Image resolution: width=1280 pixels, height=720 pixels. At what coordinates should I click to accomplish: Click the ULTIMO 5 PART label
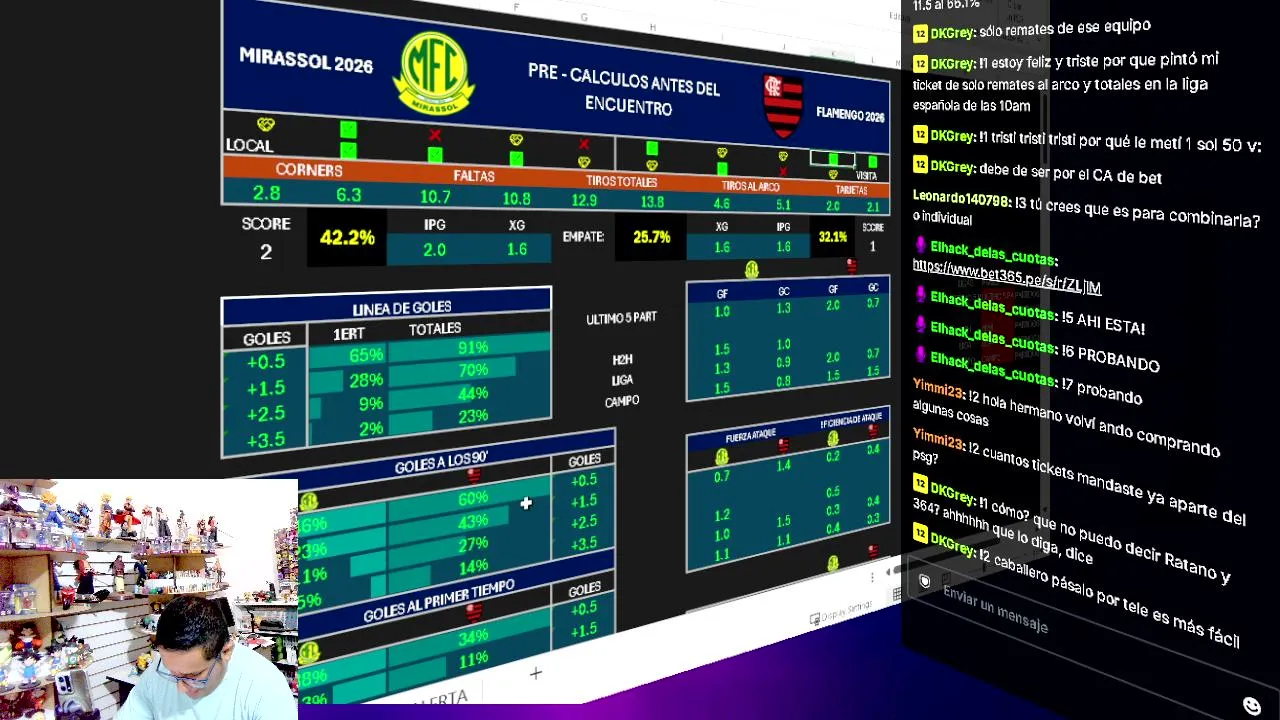point(621,318)
